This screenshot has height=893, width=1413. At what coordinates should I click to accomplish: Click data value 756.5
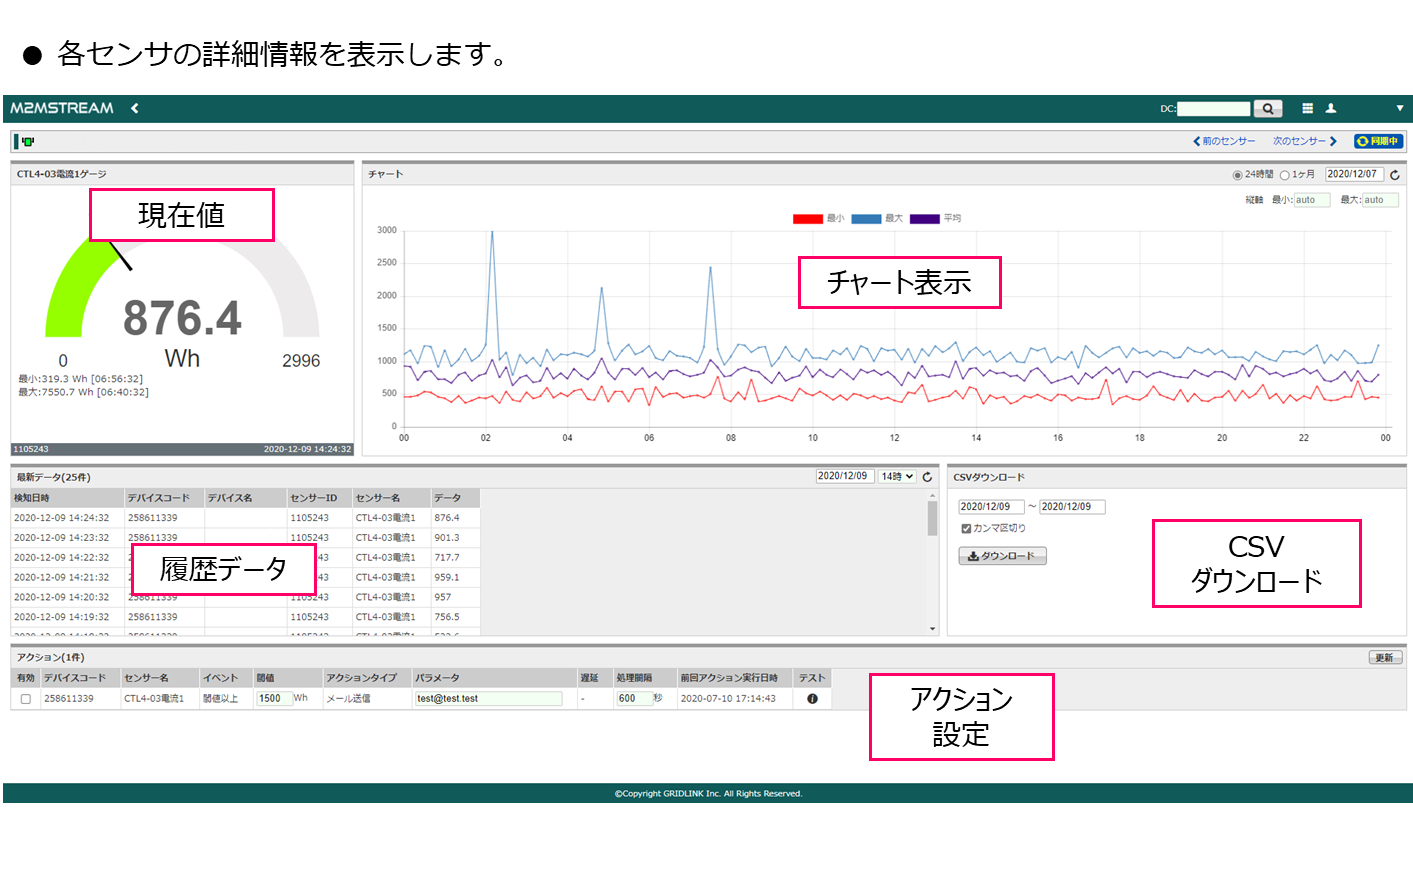(x=447, y=617)
